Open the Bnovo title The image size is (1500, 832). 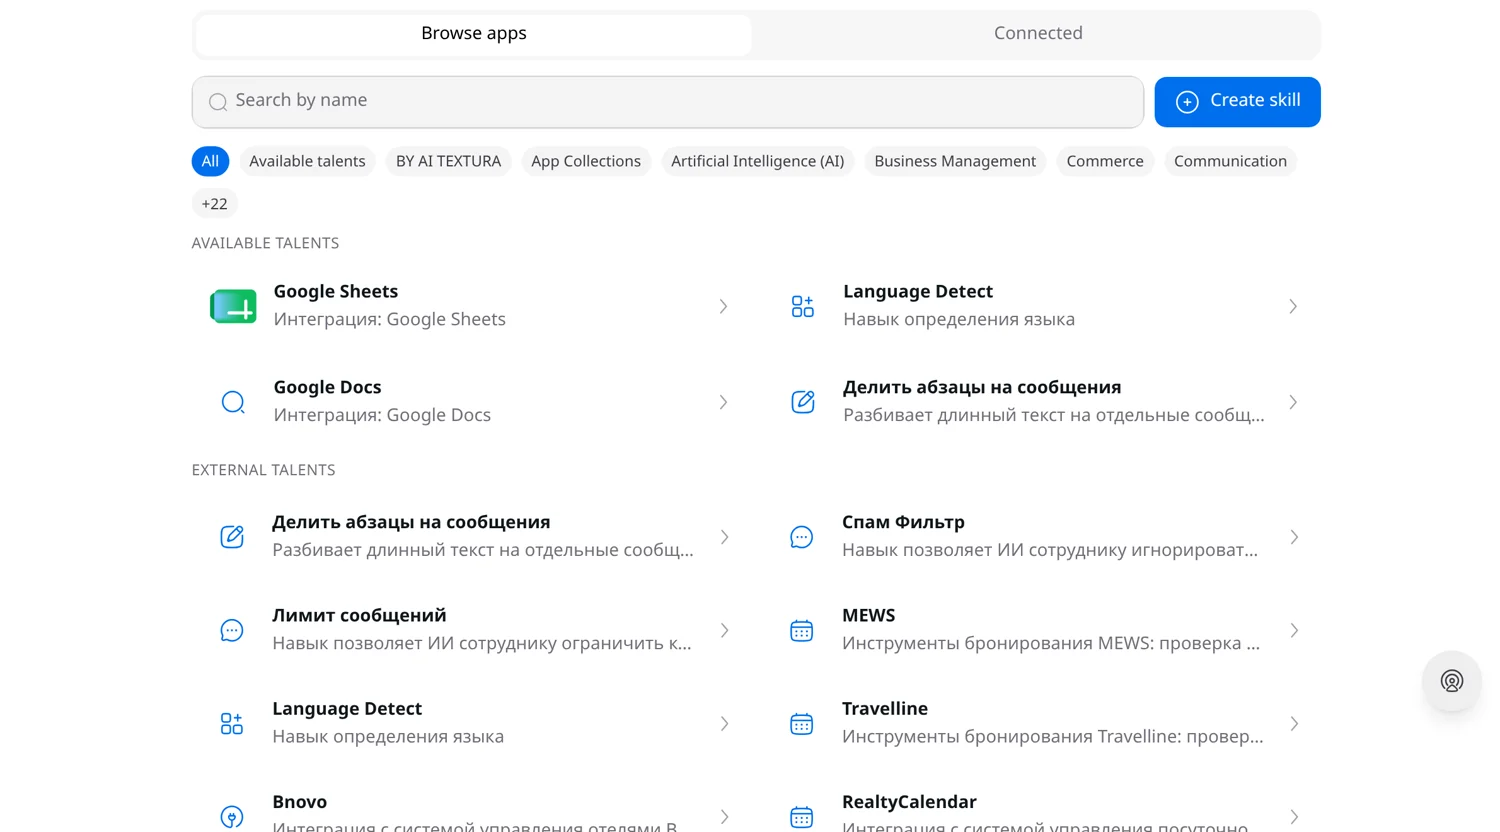pyautogui.click(x=299, y=802)
